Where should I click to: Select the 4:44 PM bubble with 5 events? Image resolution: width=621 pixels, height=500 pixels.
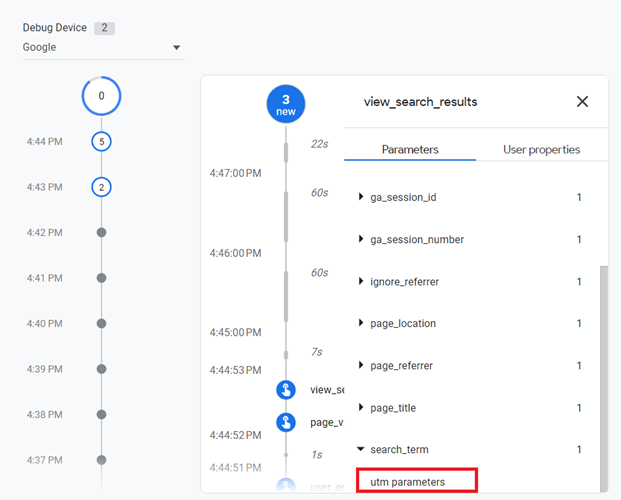pos(101,141)
